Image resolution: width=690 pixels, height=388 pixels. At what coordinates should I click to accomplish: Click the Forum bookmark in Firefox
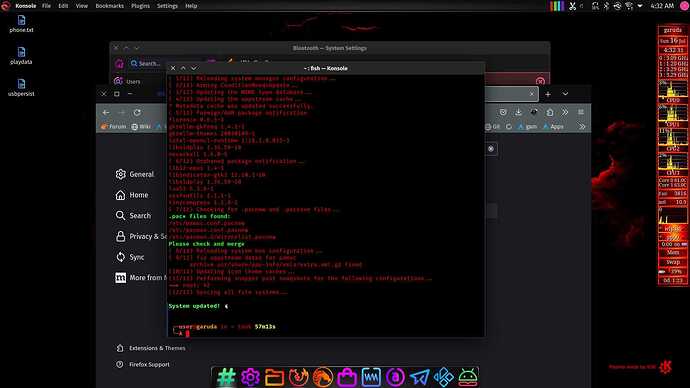click(114, 127)
